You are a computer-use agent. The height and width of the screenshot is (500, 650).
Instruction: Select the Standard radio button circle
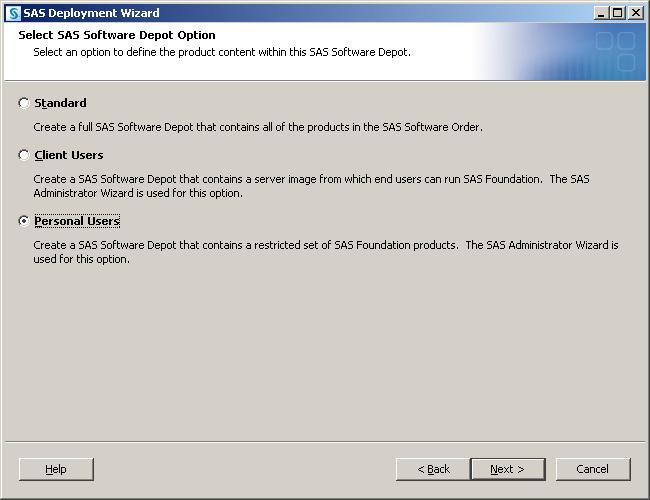tap(24, 103)
